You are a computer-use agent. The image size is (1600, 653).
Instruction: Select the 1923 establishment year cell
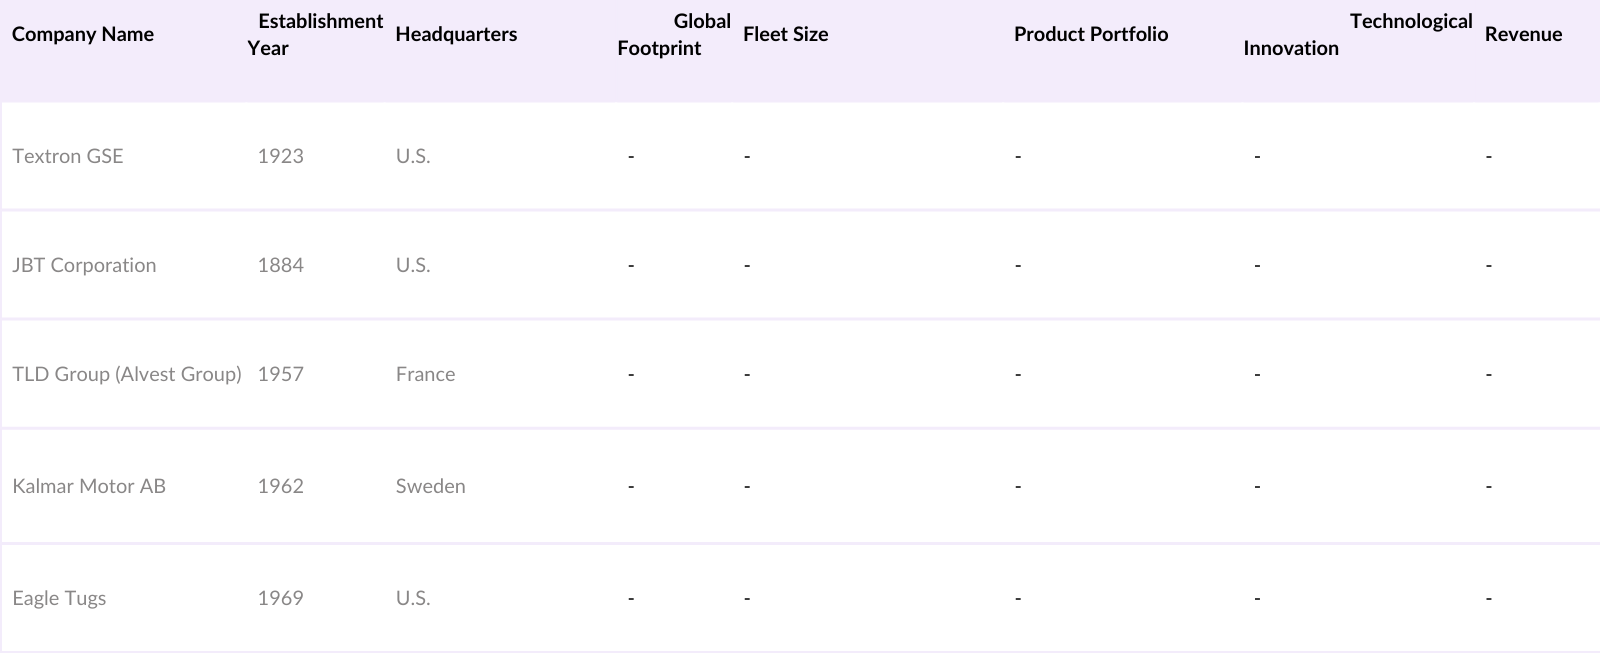tap(280, 156)
